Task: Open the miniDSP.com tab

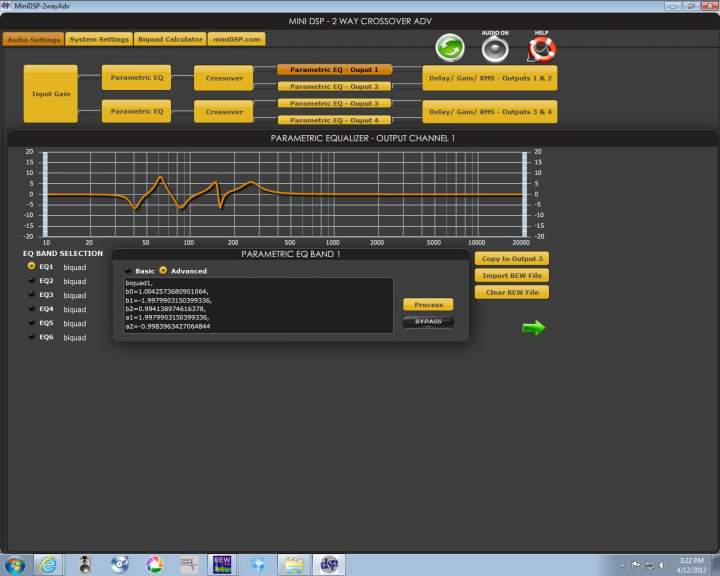Action: [236, 40]
